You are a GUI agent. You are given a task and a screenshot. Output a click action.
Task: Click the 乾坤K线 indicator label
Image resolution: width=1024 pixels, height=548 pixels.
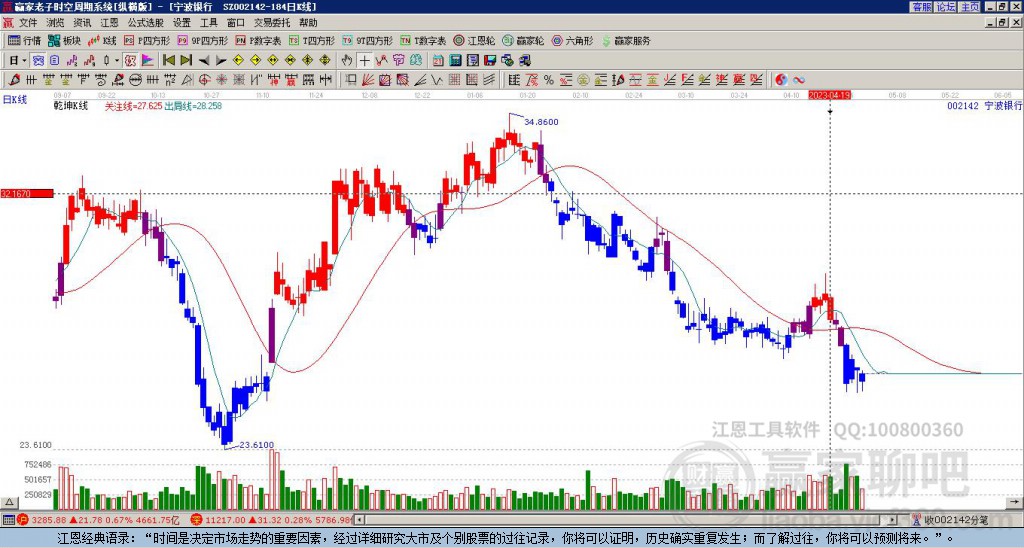[x=71, y=106]
